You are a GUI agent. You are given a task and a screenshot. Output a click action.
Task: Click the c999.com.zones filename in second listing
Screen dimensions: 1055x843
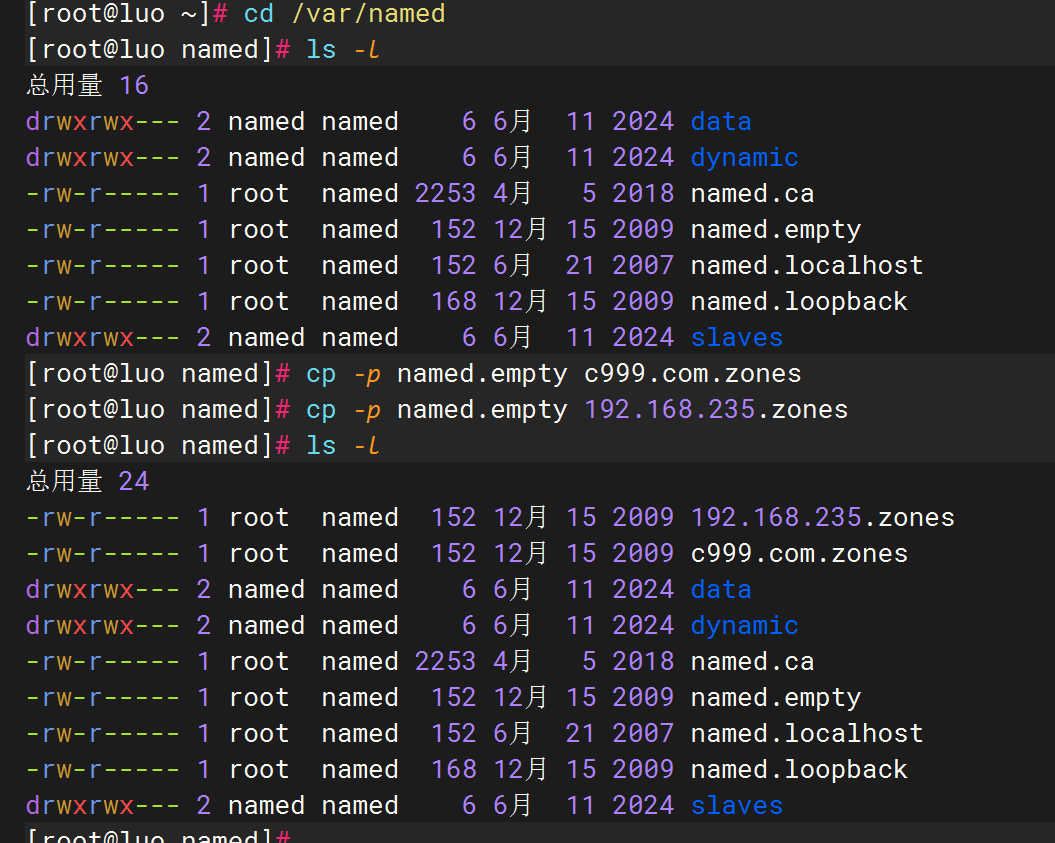(x=798, y=553)
